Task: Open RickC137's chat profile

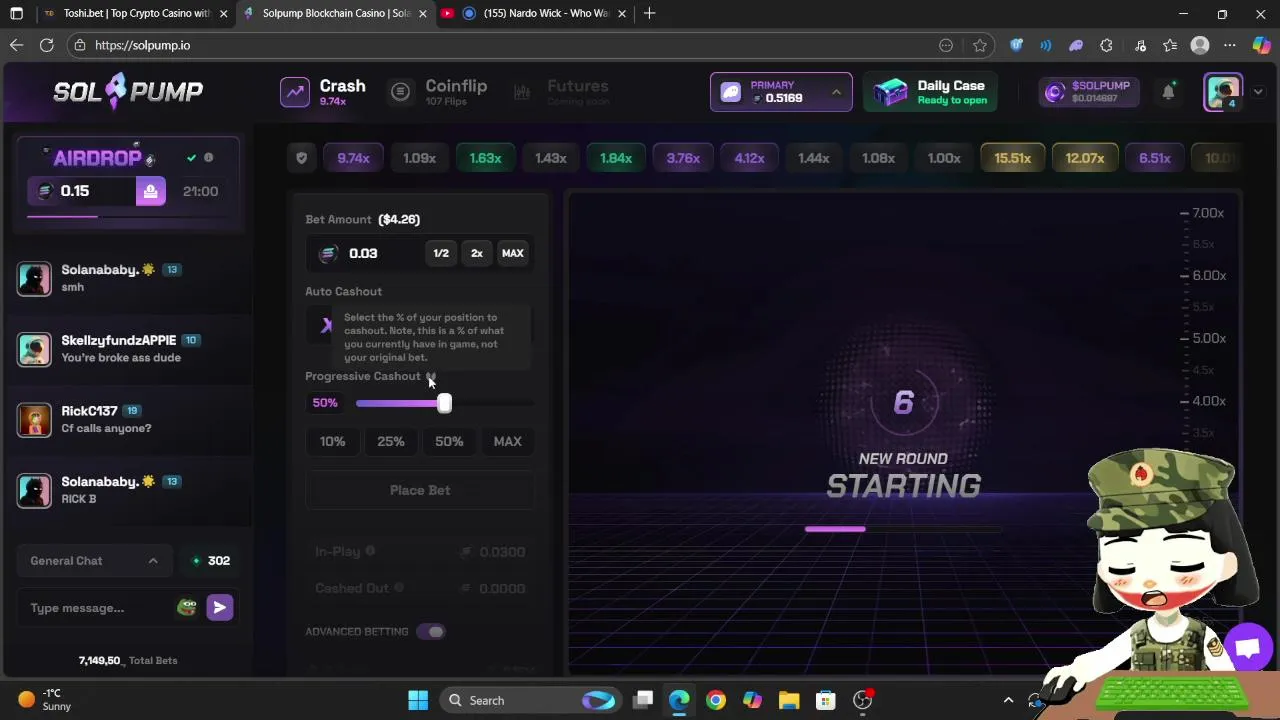Action: pos(89,411)
